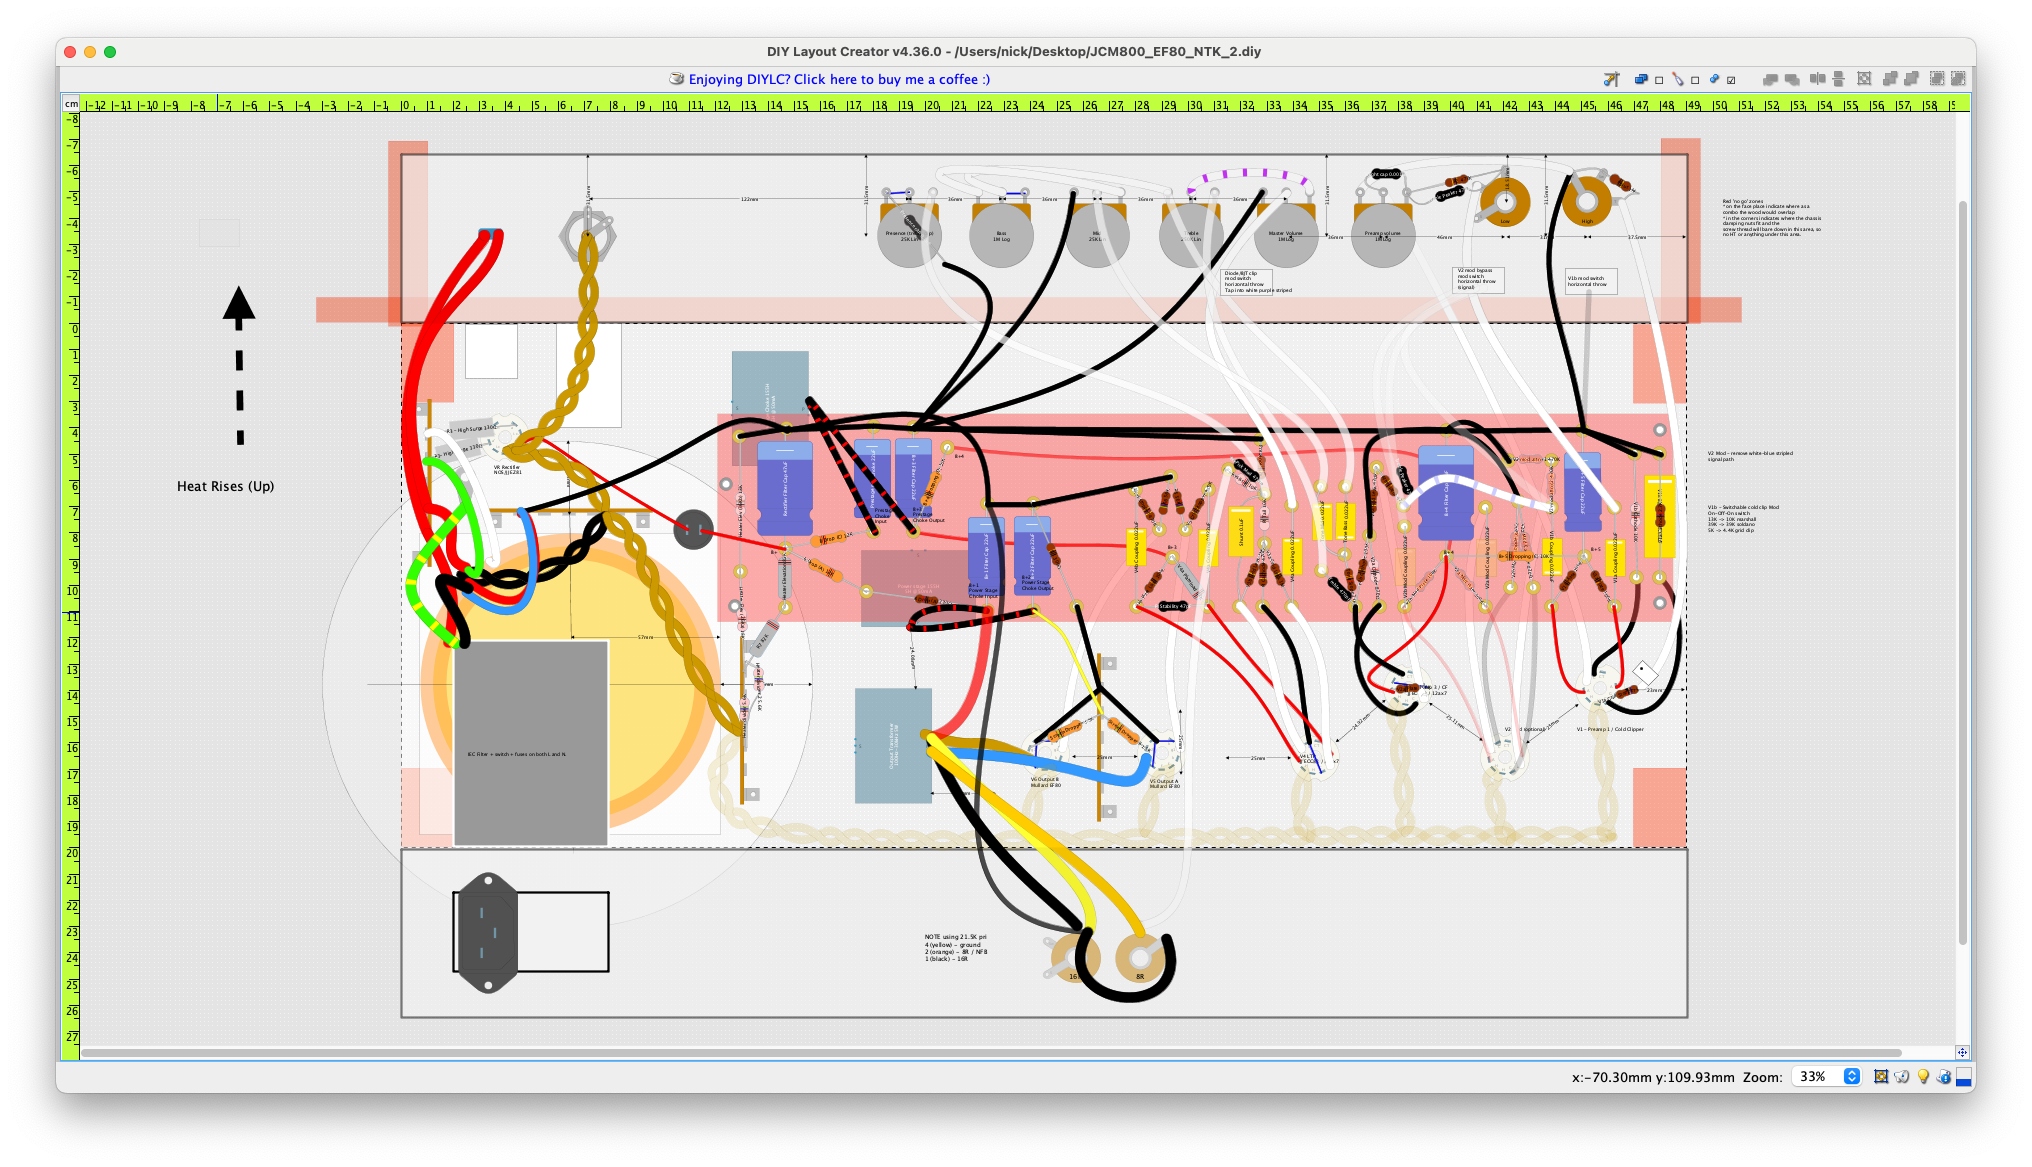Click the light bulb tips icon

1922,1077
